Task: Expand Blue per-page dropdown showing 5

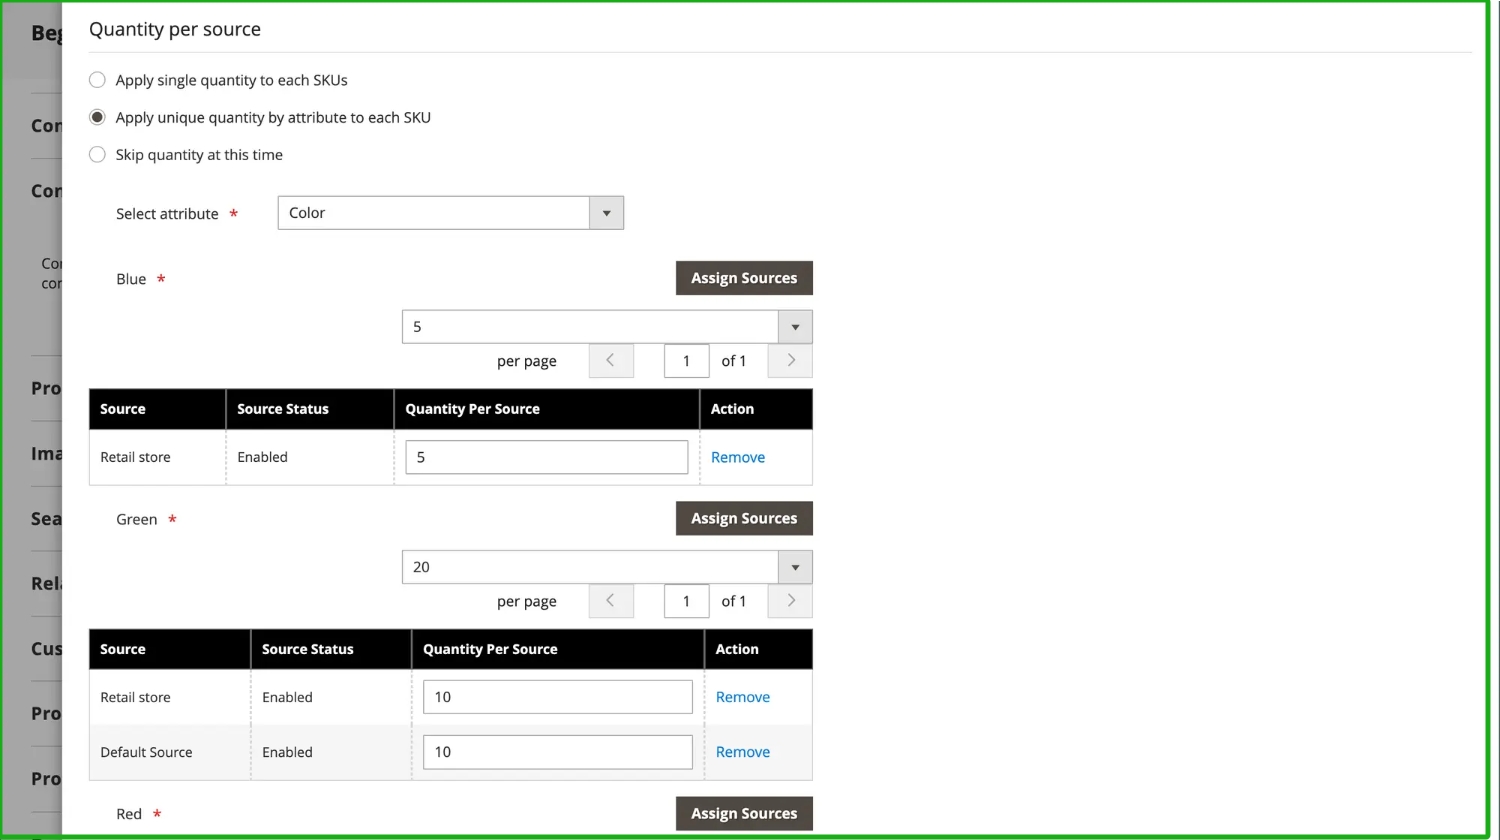Action: coord(606,327)
